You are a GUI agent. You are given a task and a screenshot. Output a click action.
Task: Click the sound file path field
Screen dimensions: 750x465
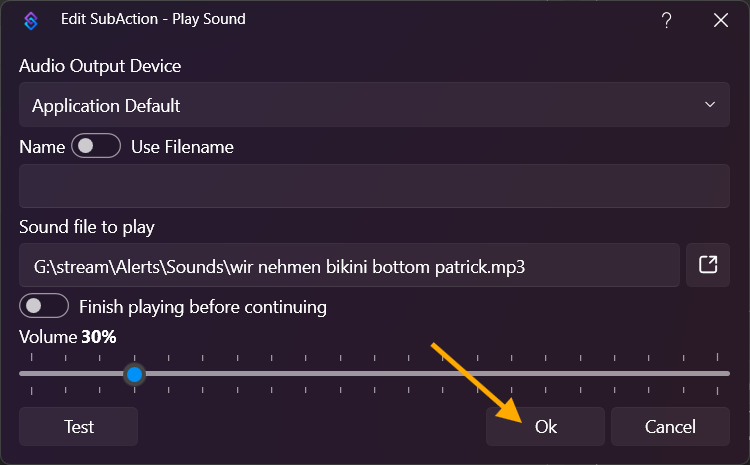(x=349, y=266)
